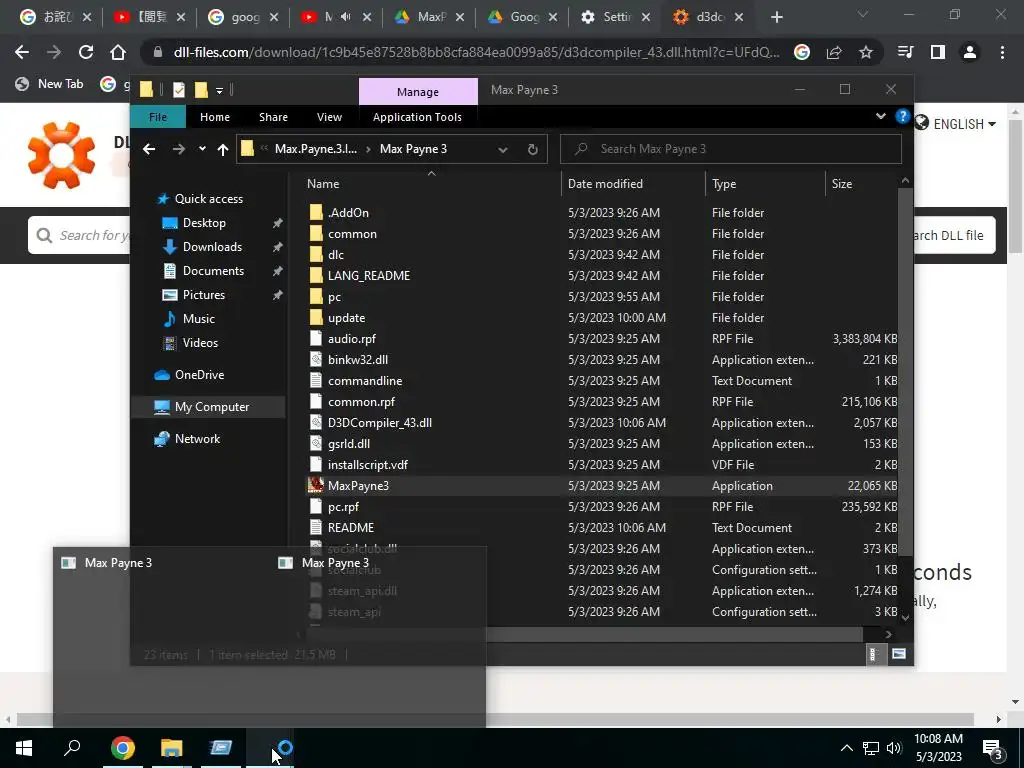Image resolution: width=1024 pixels, height=768 pixels.
Task: Open the View ribbon tab
Action: 329,117
